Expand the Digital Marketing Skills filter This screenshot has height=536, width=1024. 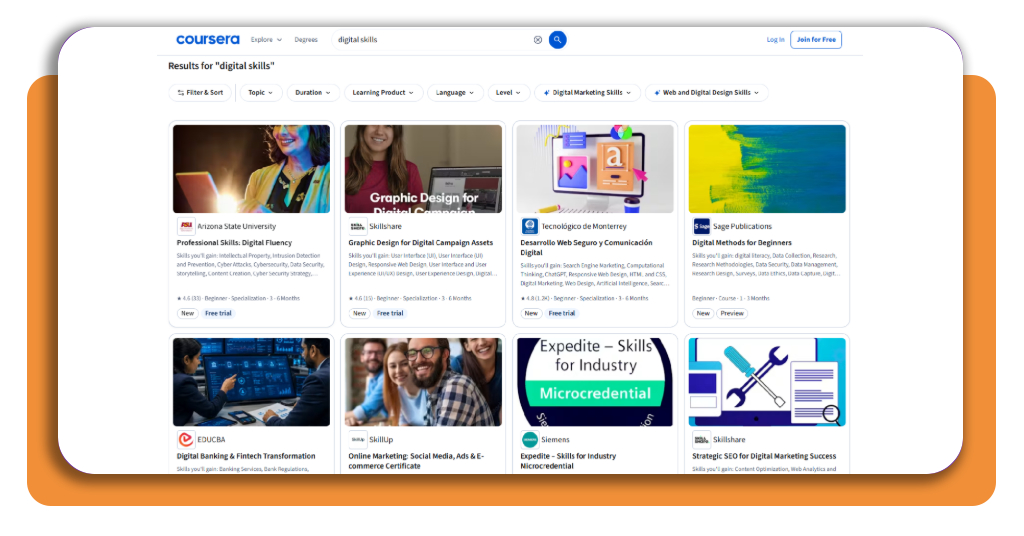tap(587, 93)
